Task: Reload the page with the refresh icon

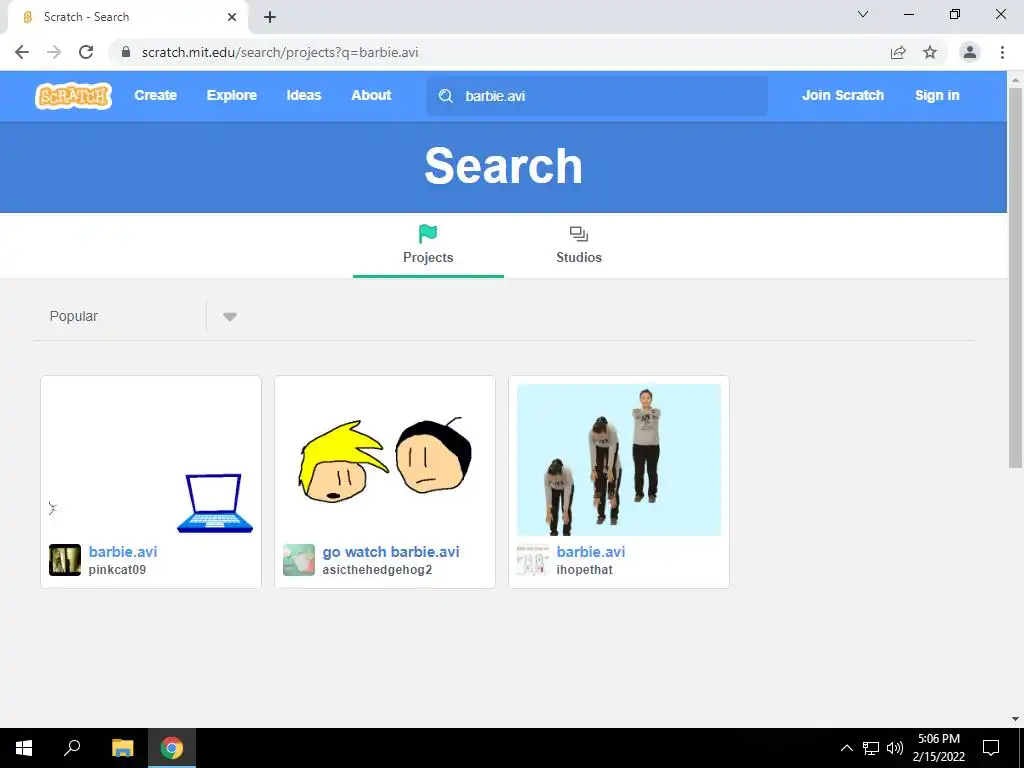Action: [x=86, y=52]
